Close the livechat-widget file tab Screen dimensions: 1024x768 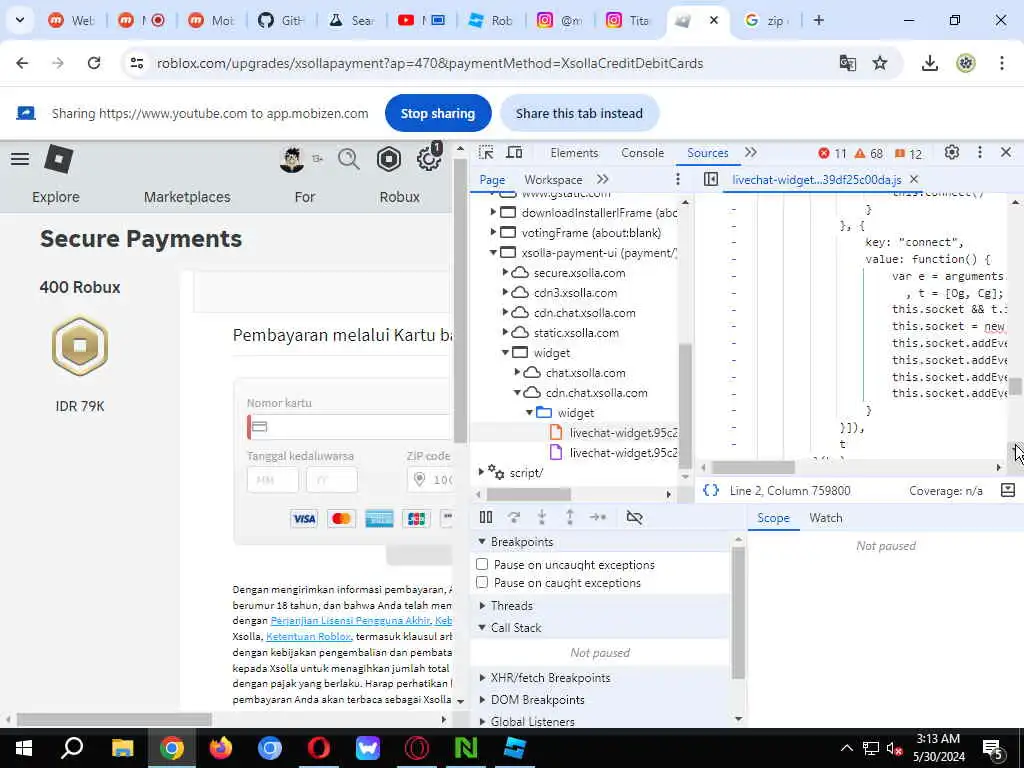click(x=914, y=179)
